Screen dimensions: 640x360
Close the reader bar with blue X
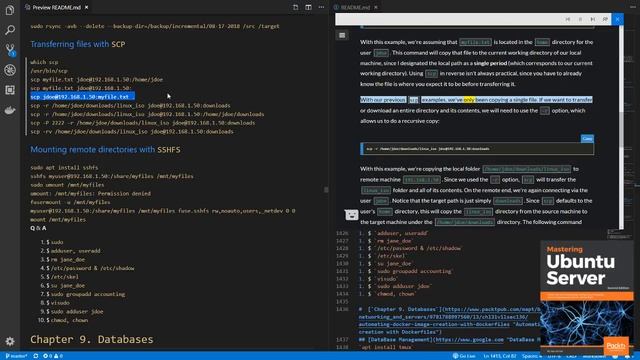(x=618, y=19)
